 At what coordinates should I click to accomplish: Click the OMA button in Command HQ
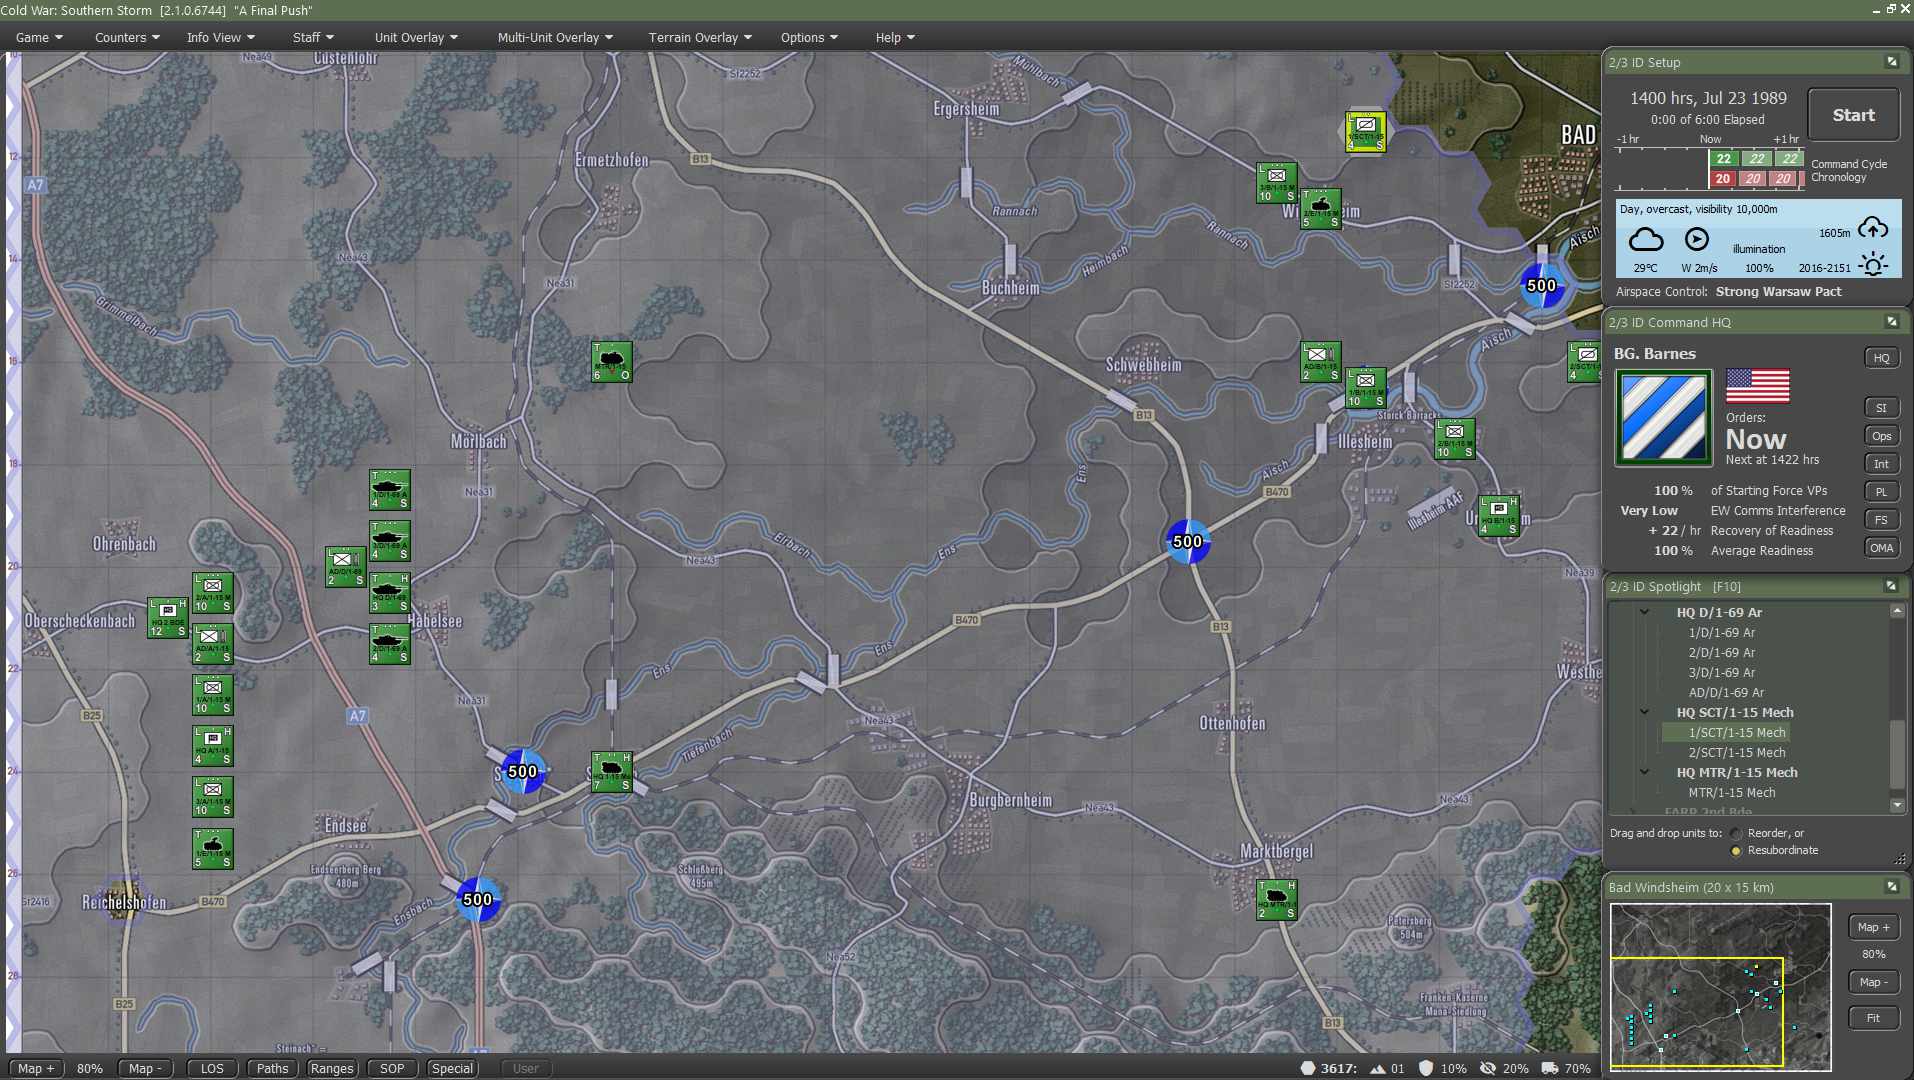(x=1881, y=548)
